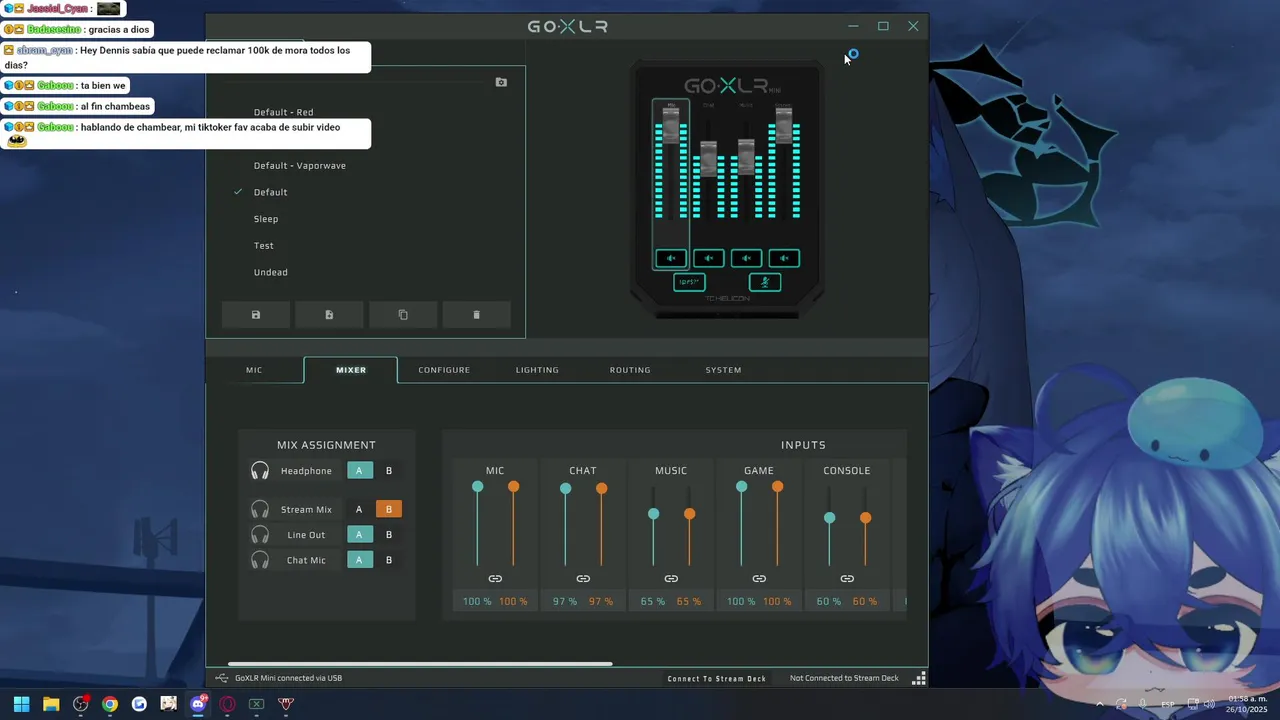The image size is (1280, 720).
Task: Open Opera GX from the taskbar
Action: tap(227, 704)
